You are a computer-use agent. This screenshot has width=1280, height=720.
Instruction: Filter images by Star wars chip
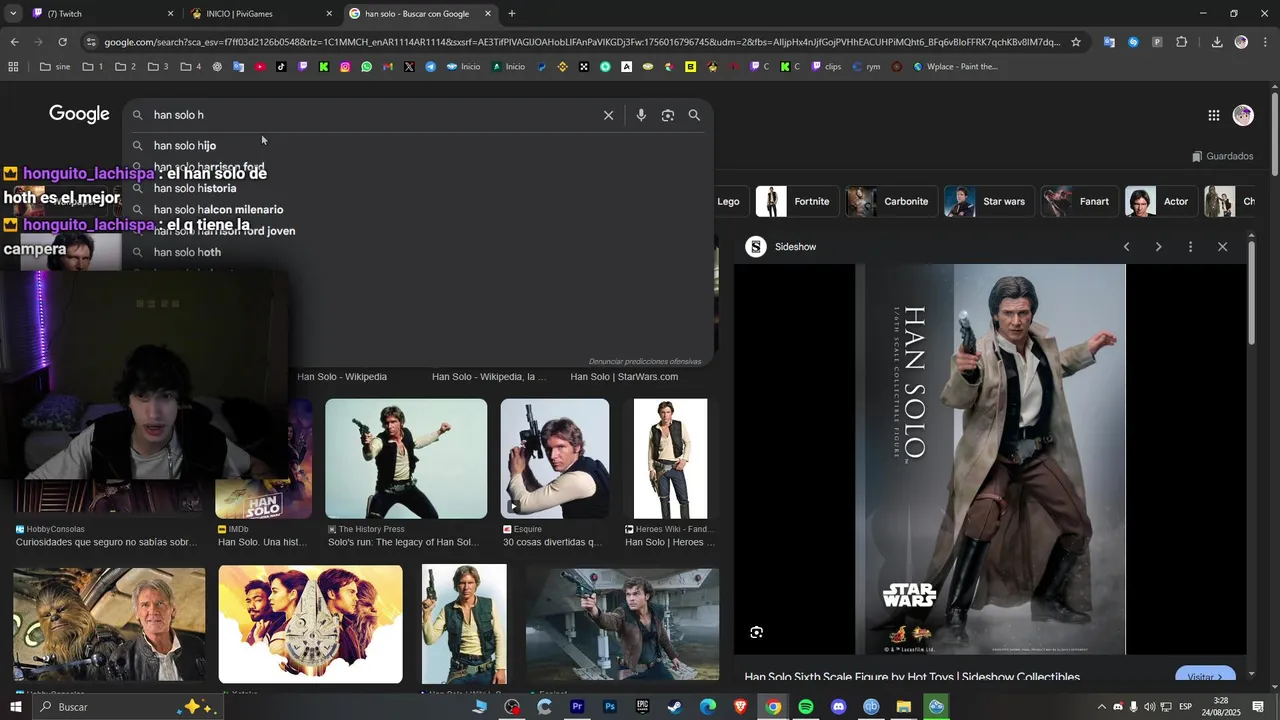tap(988, 201)
